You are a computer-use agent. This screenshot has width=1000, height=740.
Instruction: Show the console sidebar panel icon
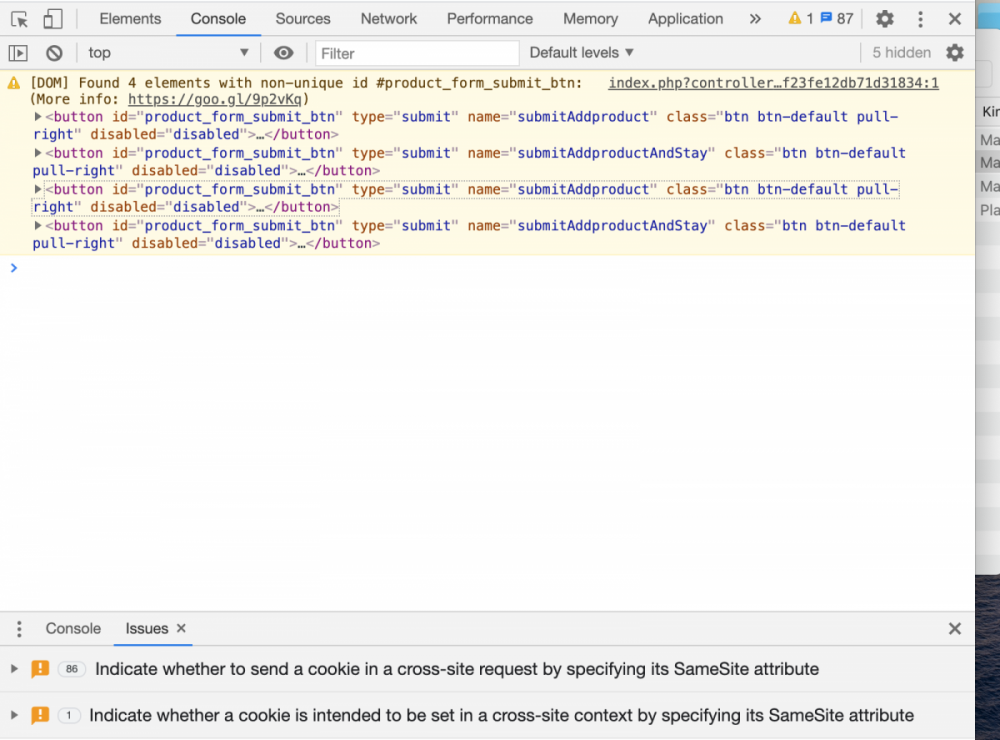[x=18, y=53]
